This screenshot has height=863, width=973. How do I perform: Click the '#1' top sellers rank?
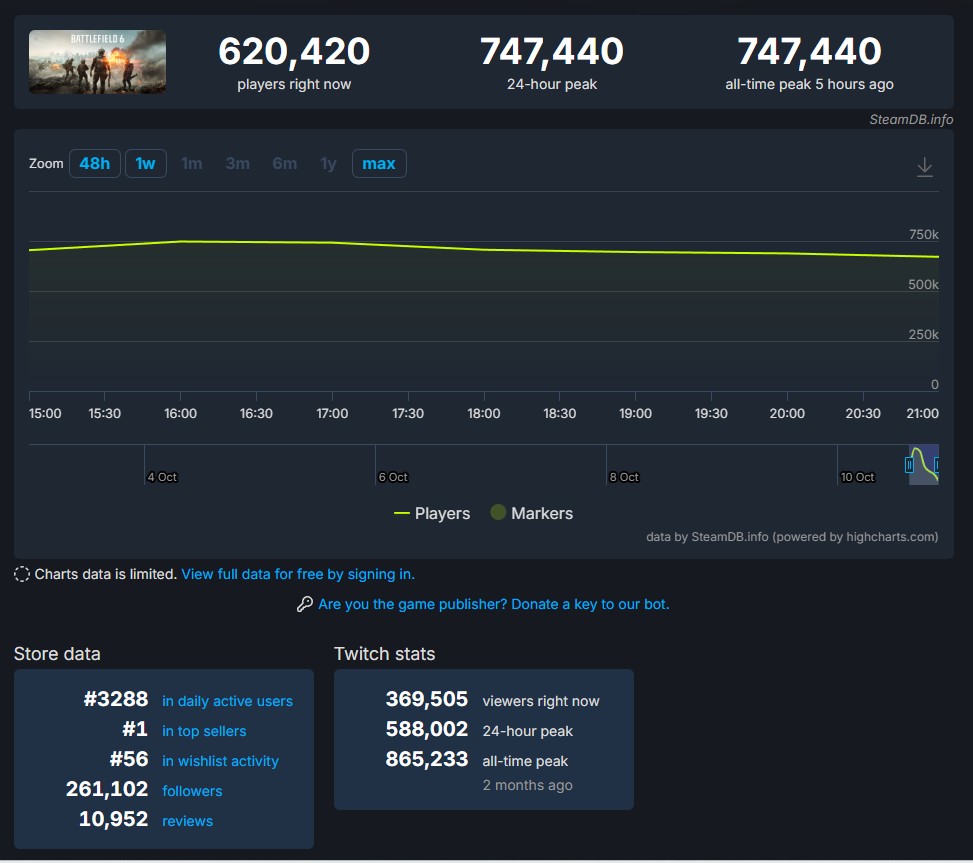click(135, 729)
